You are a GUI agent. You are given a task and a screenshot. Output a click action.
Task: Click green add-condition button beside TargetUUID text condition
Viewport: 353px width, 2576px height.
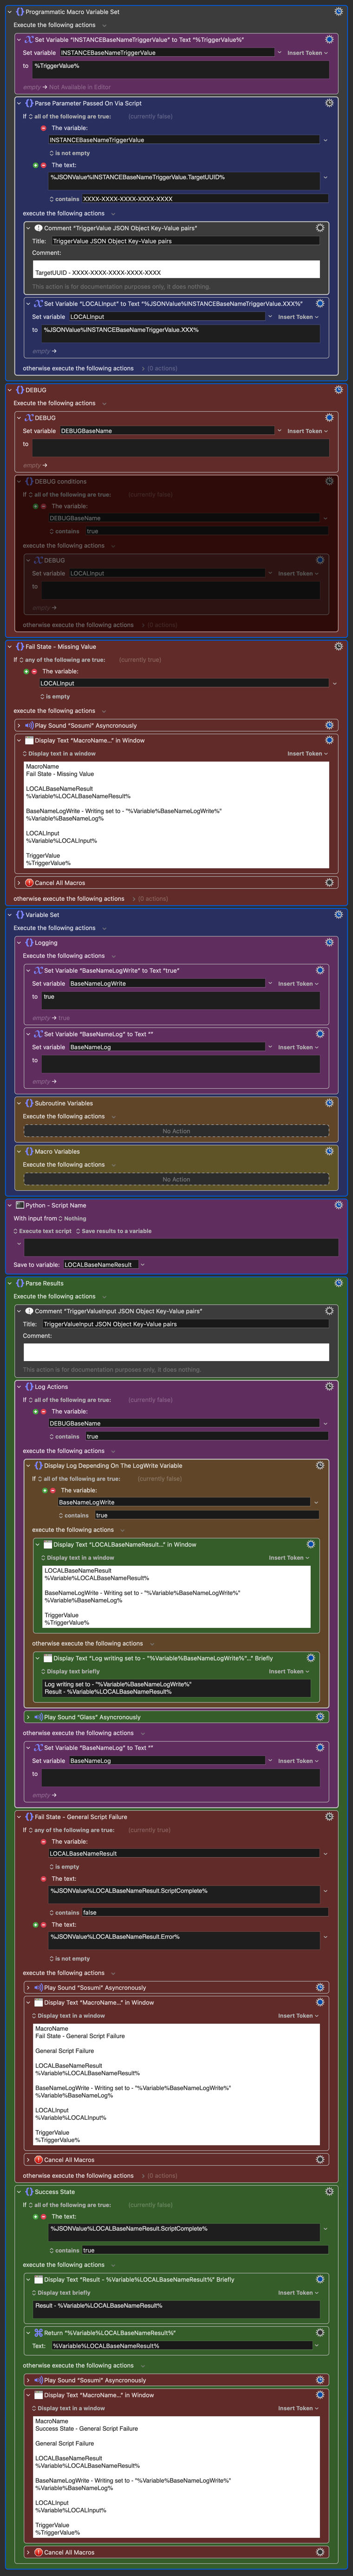pos(34,165)
